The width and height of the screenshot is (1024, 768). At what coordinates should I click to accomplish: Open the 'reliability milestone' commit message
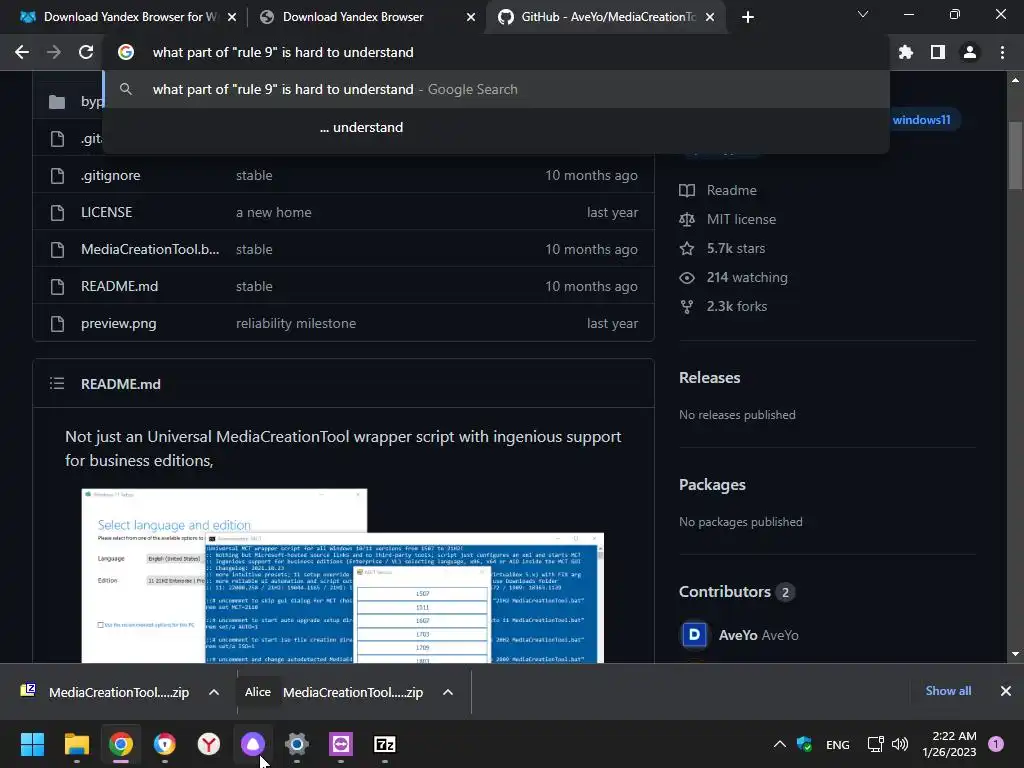296,323
